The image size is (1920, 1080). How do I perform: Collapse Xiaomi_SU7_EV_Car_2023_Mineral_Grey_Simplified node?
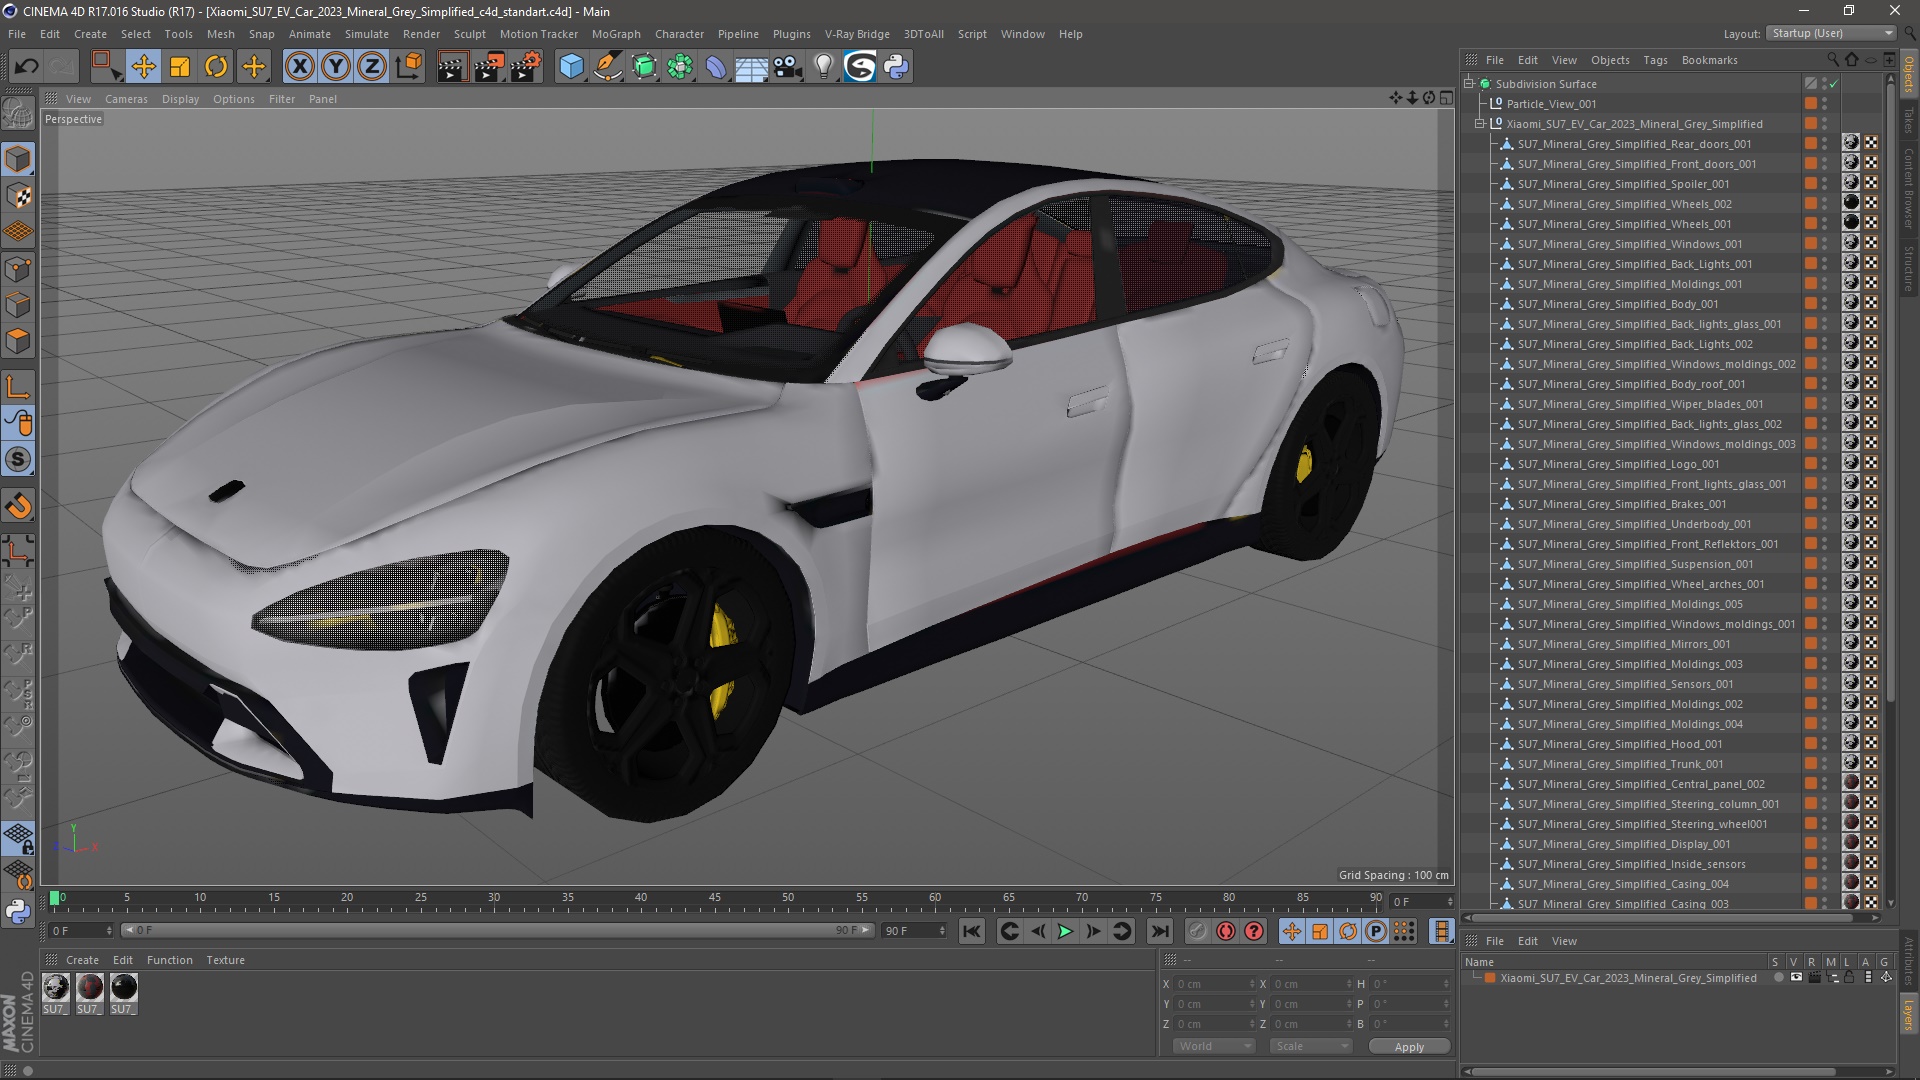point(1480,124)
